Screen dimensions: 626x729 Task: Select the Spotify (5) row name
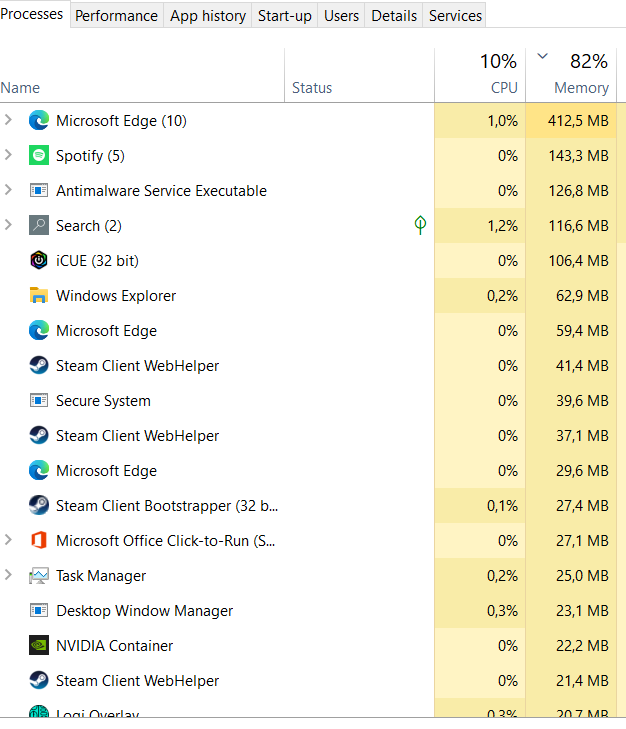[x=90, y=156]
